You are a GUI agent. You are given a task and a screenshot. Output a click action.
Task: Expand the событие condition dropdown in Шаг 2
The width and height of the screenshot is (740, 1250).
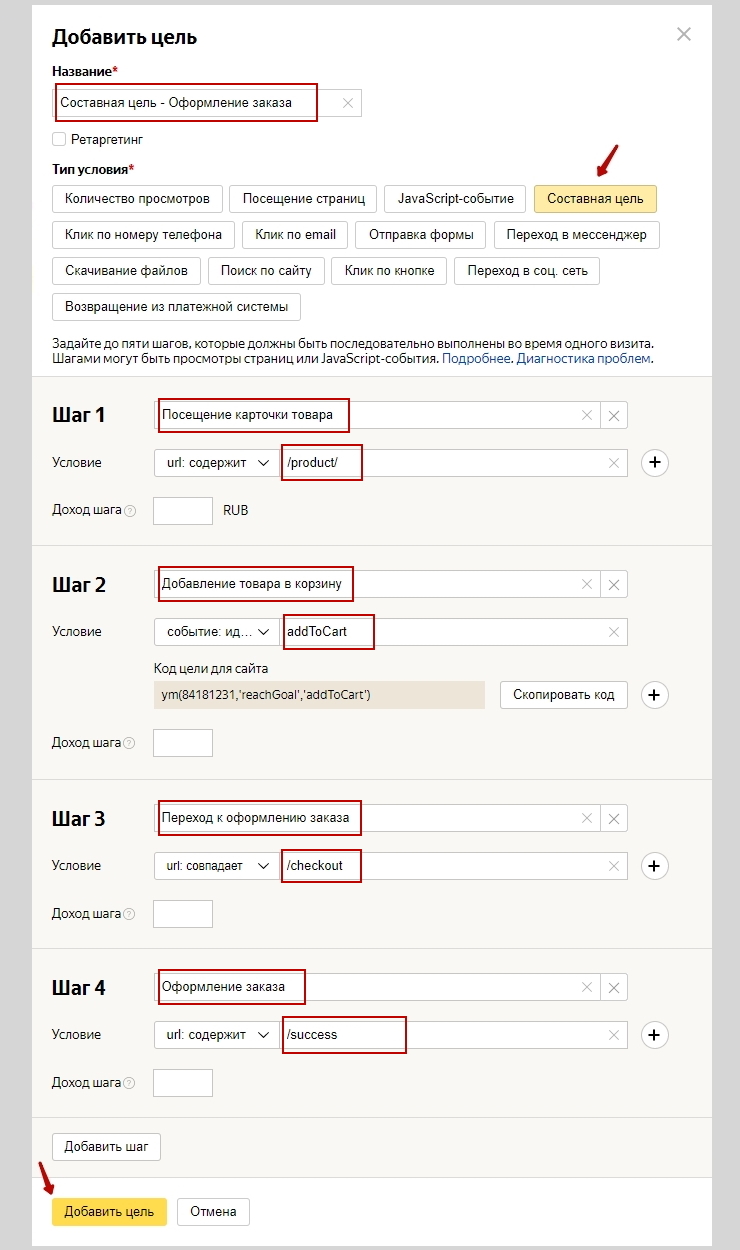tap(215, 632)
